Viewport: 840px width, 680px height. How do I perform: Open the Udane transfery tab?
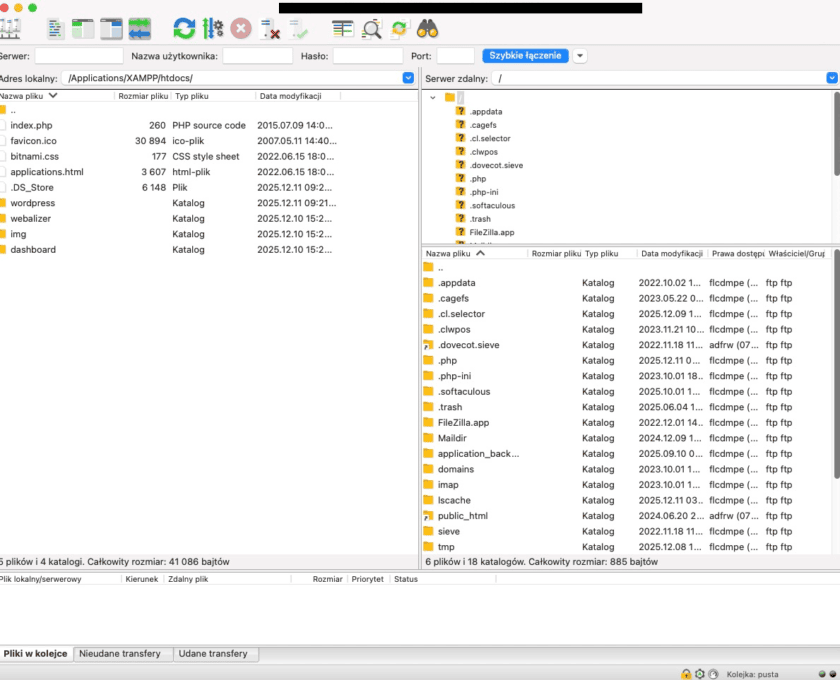pyautogui.click(x=216, y=653)
